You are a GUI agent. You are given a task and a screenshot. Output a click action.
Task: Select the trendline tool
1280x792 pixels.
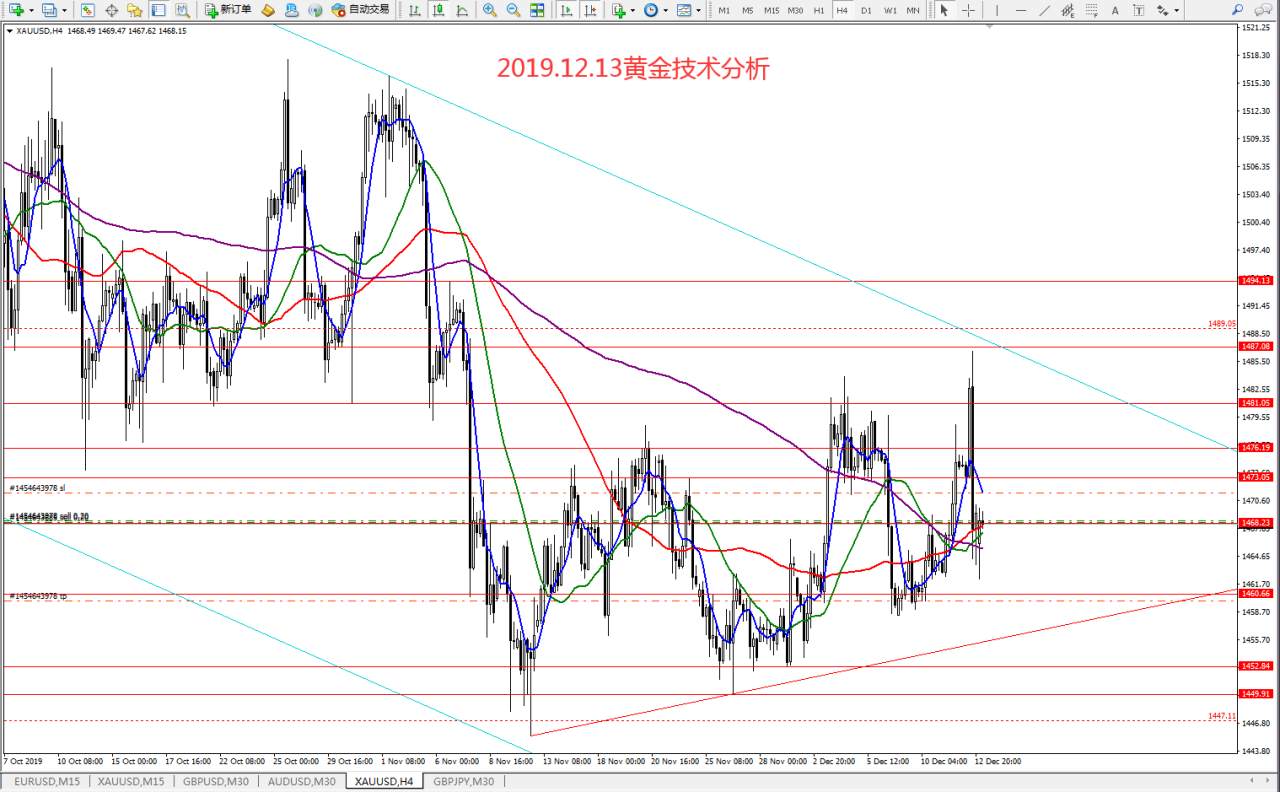[x=1045, y=10]
